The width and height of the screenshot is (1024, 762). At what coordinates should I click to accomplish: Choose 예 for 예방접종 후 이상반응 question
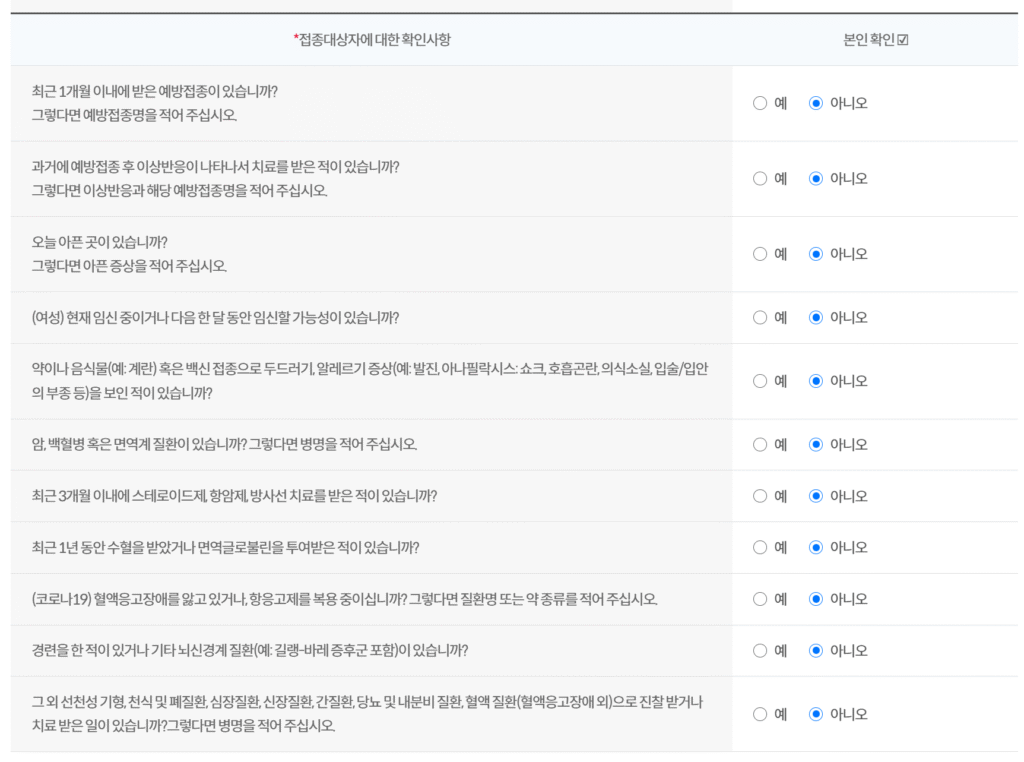tap(760, 179)
